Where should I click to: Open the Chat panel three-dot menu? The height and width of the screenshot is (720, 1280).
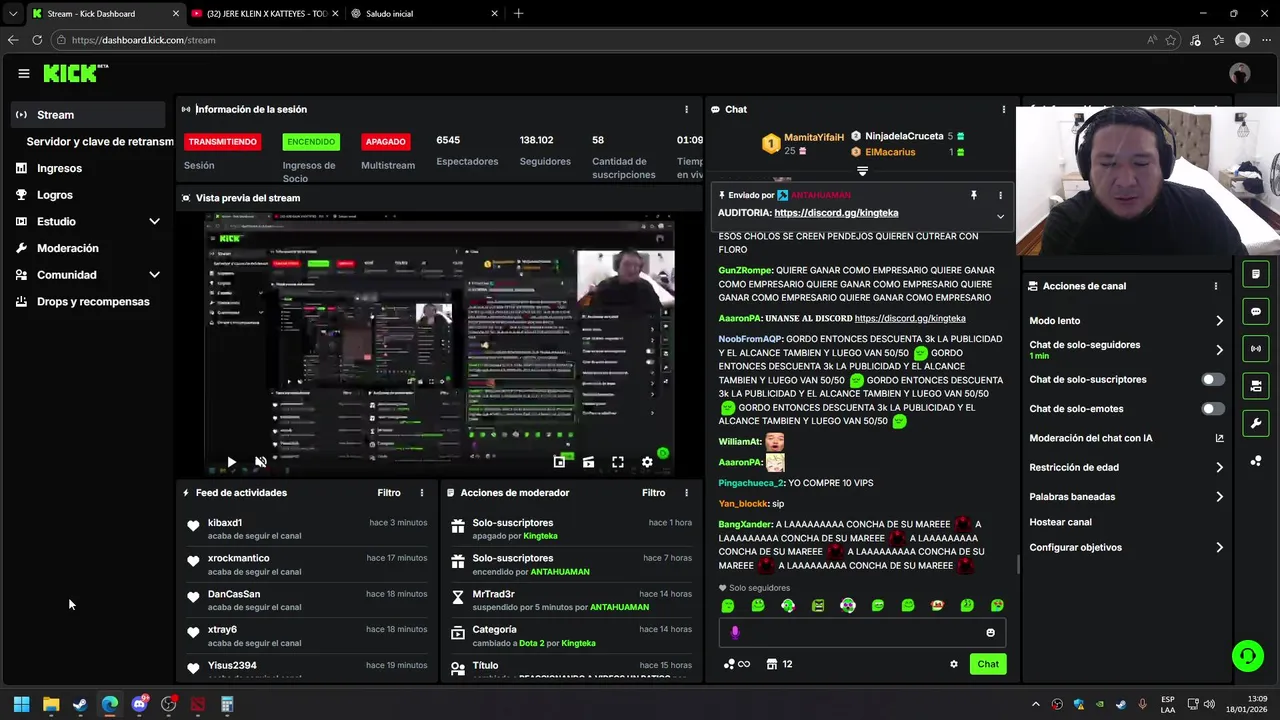[1003, 109]
